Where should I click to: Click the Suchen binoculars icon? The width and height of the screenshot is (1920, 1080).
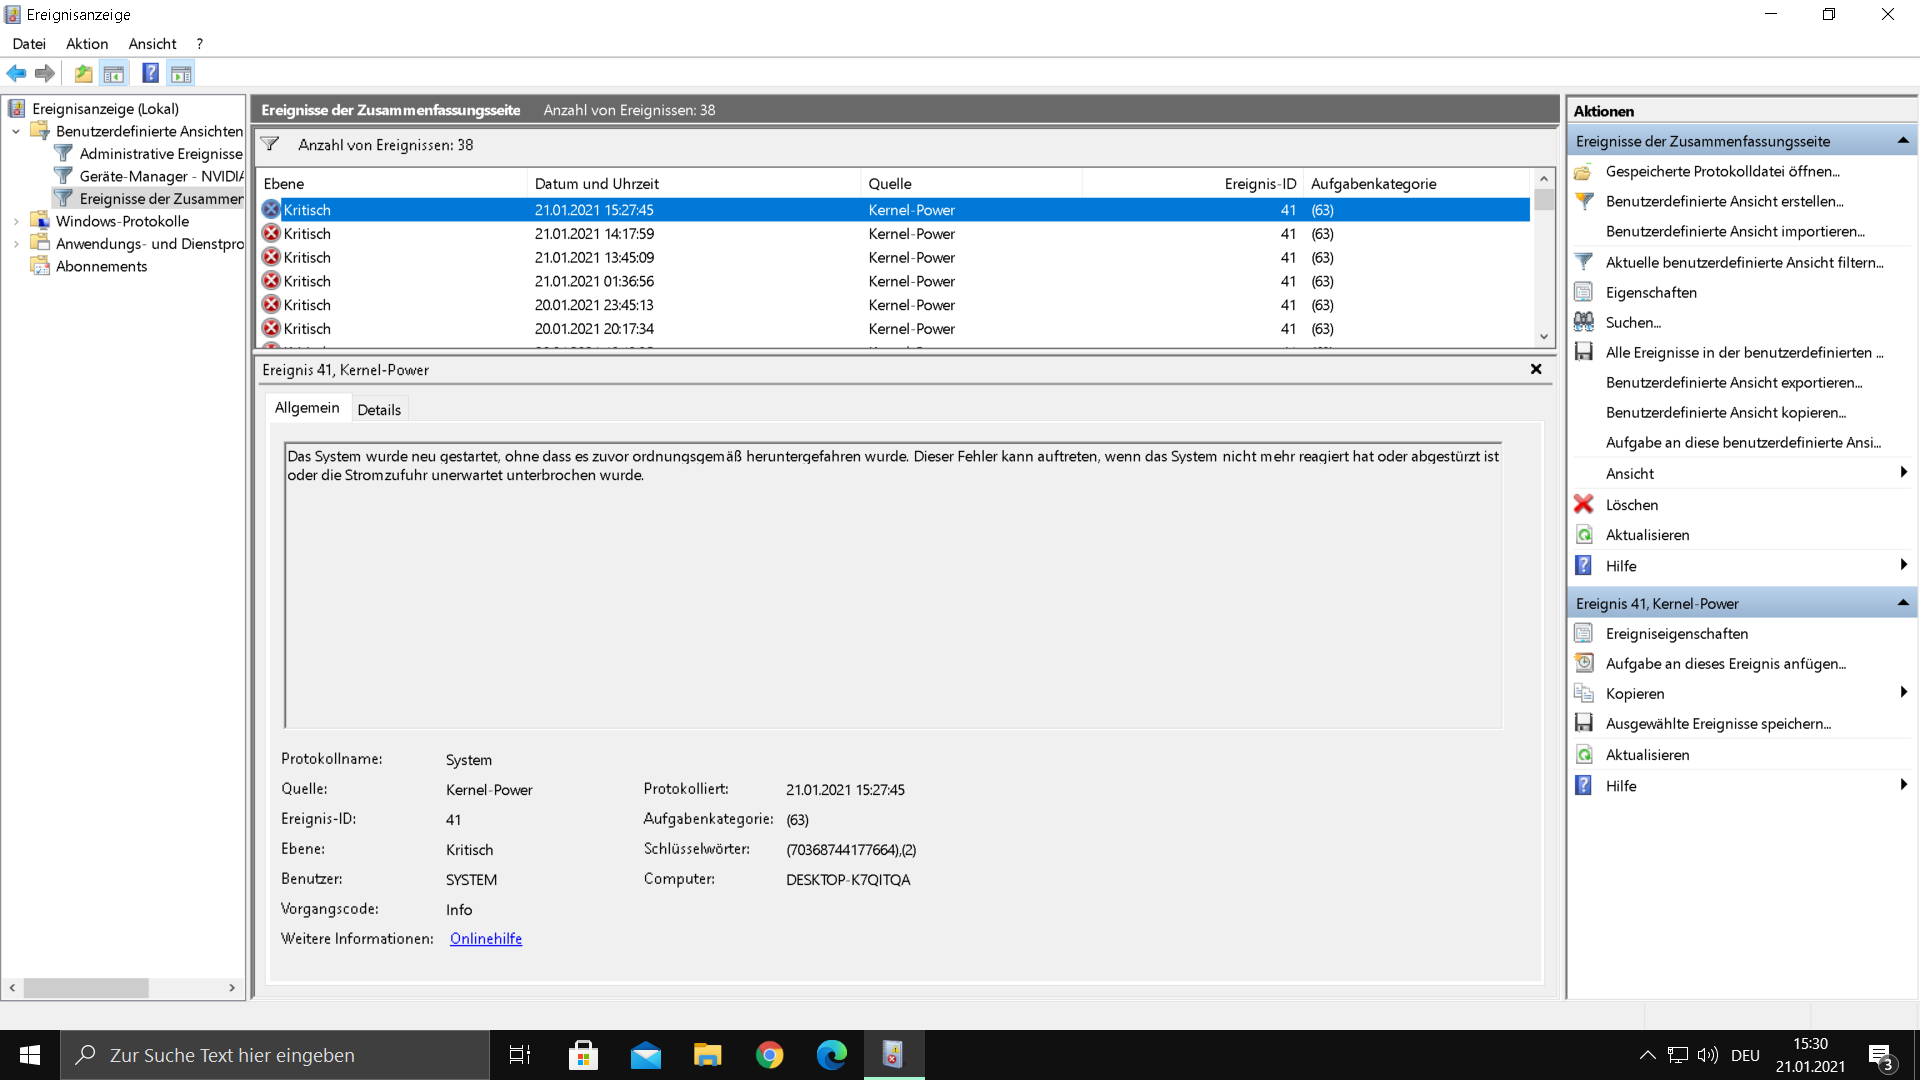click(1584, 322)
